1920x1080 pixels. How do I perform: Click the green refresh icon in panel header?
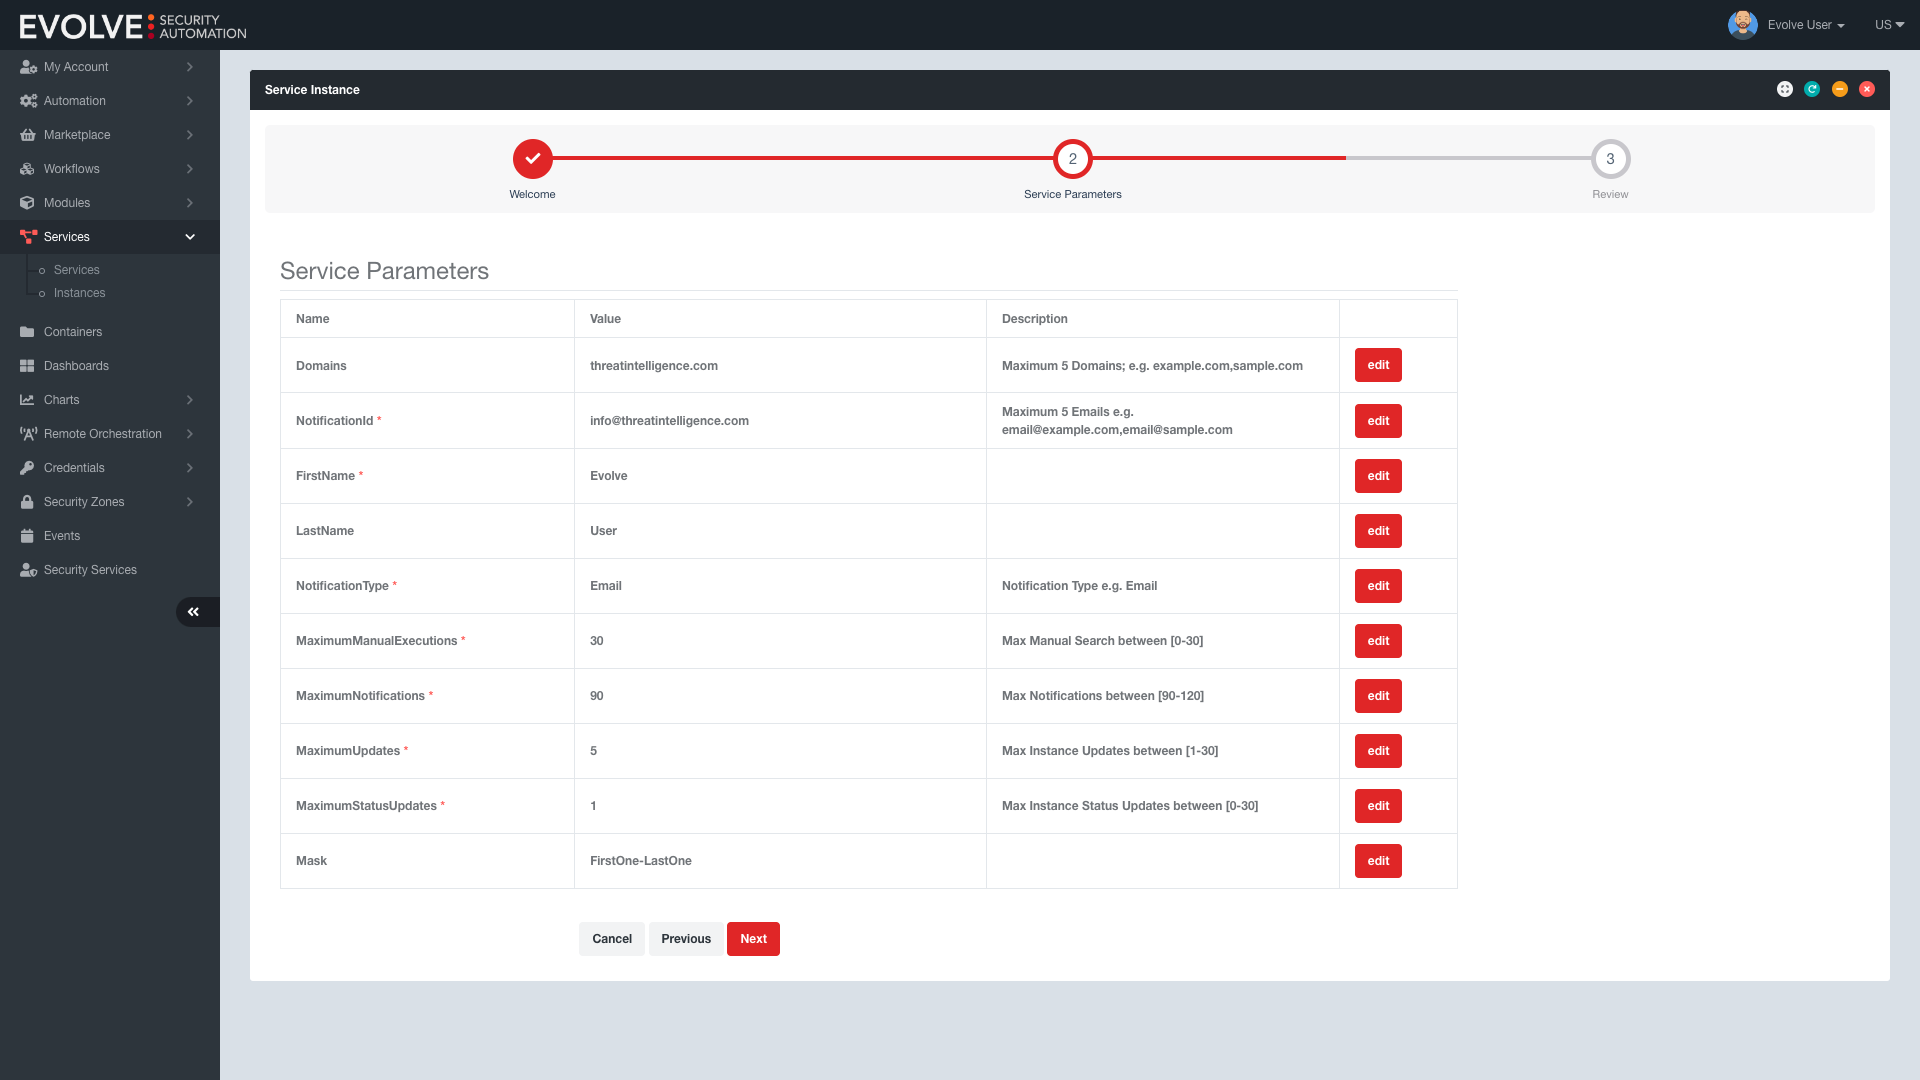tap(1812, 90)
